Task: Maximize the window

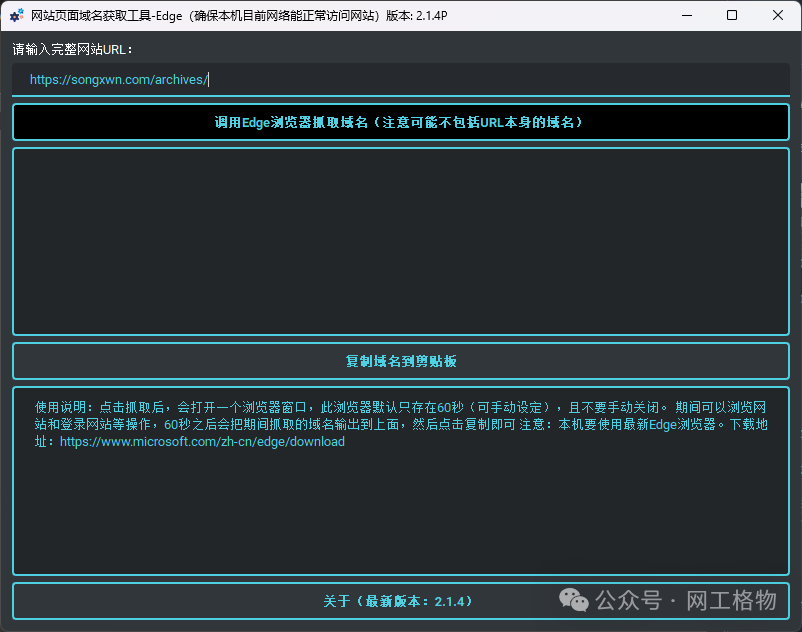Action: (x=732, y=15)
